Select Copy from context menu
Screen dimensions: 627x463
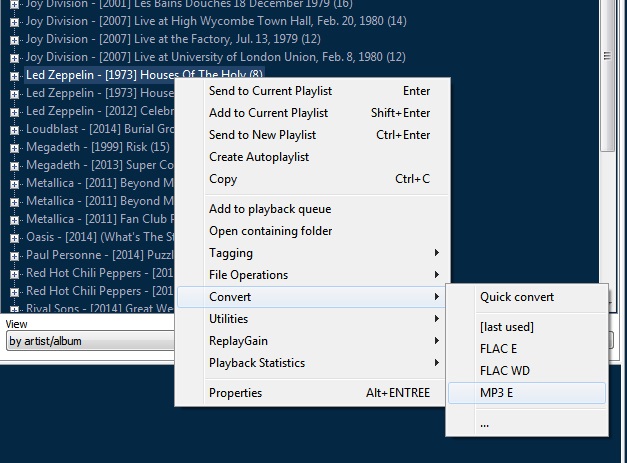[x=312, y=179]
